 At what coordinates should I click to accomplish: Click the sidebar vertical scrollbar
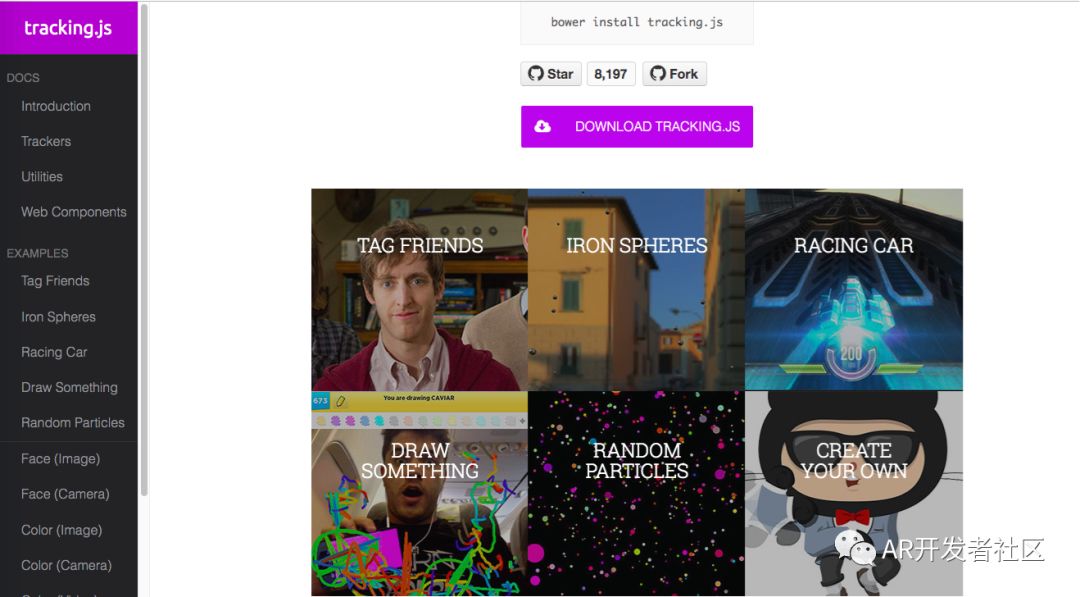pos(144,250)
